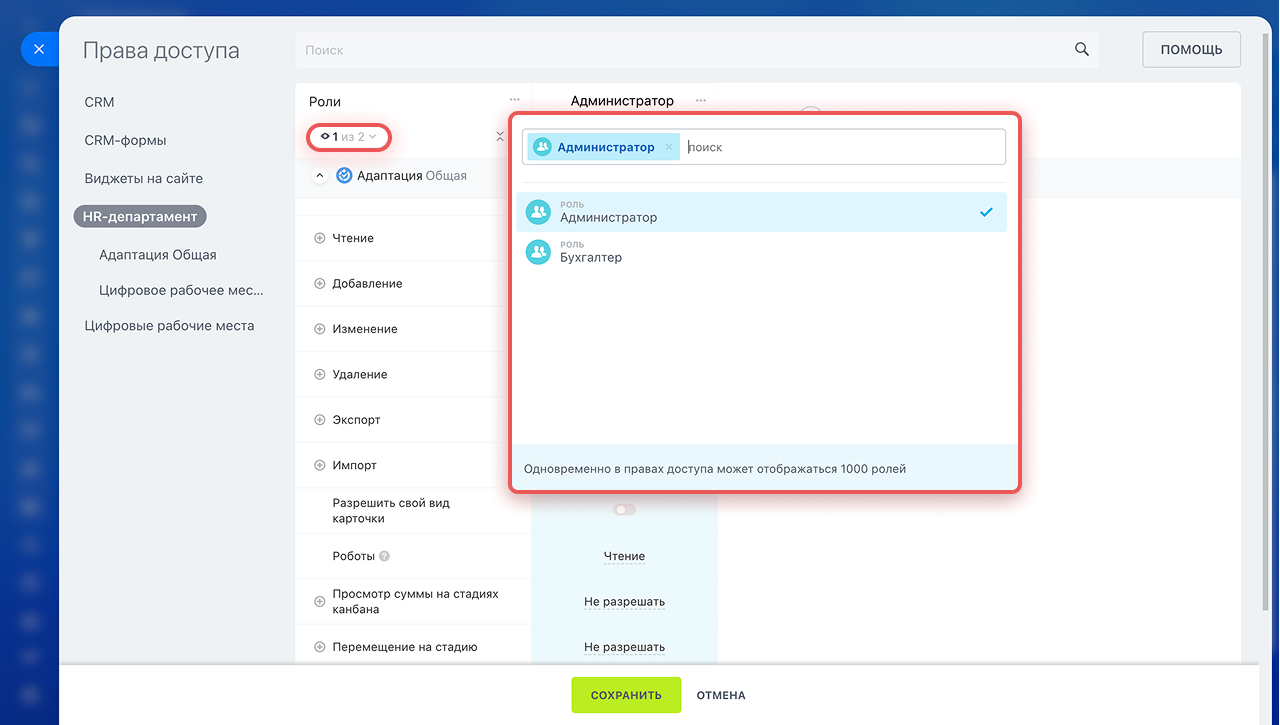The height and width of the screenshot is (725, 1280).
Task: Click the Адаптация section round icon
Action: [x=344, y=176]
